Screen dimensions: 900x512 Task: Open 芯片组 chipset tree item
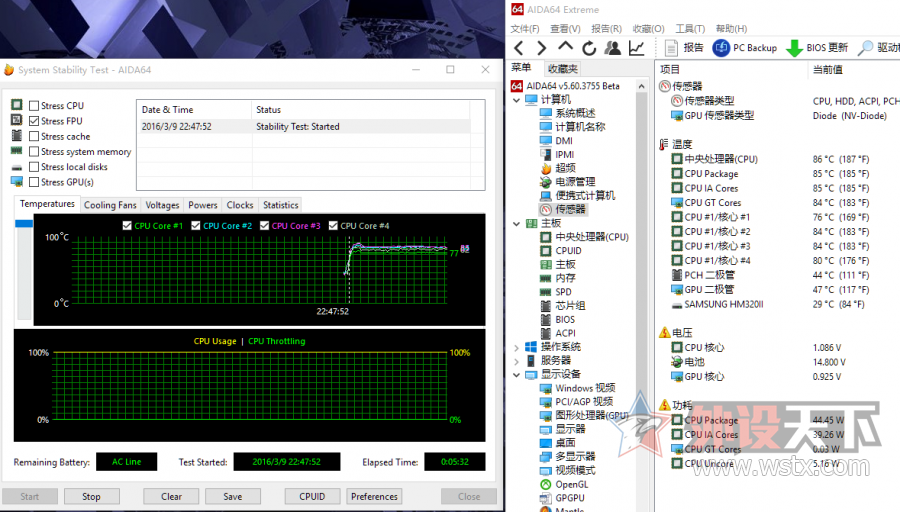click(x=570, y=306)
